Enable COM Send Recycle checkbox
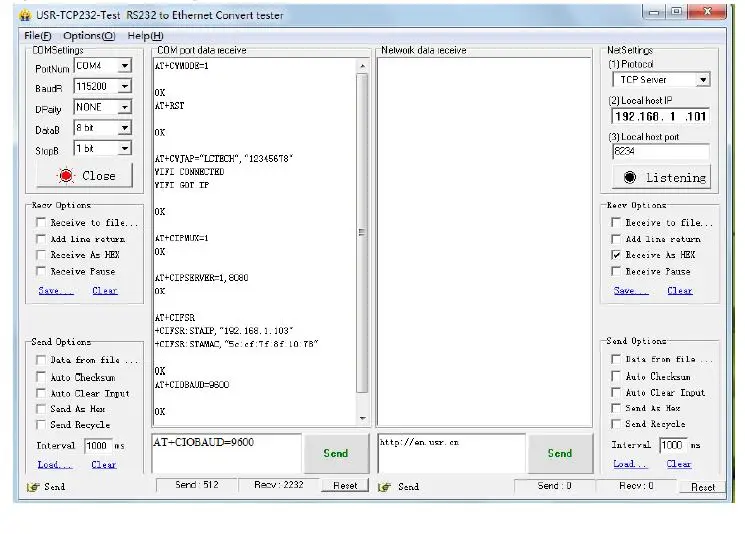The image size is (745, 534). [x=41, y=424]
